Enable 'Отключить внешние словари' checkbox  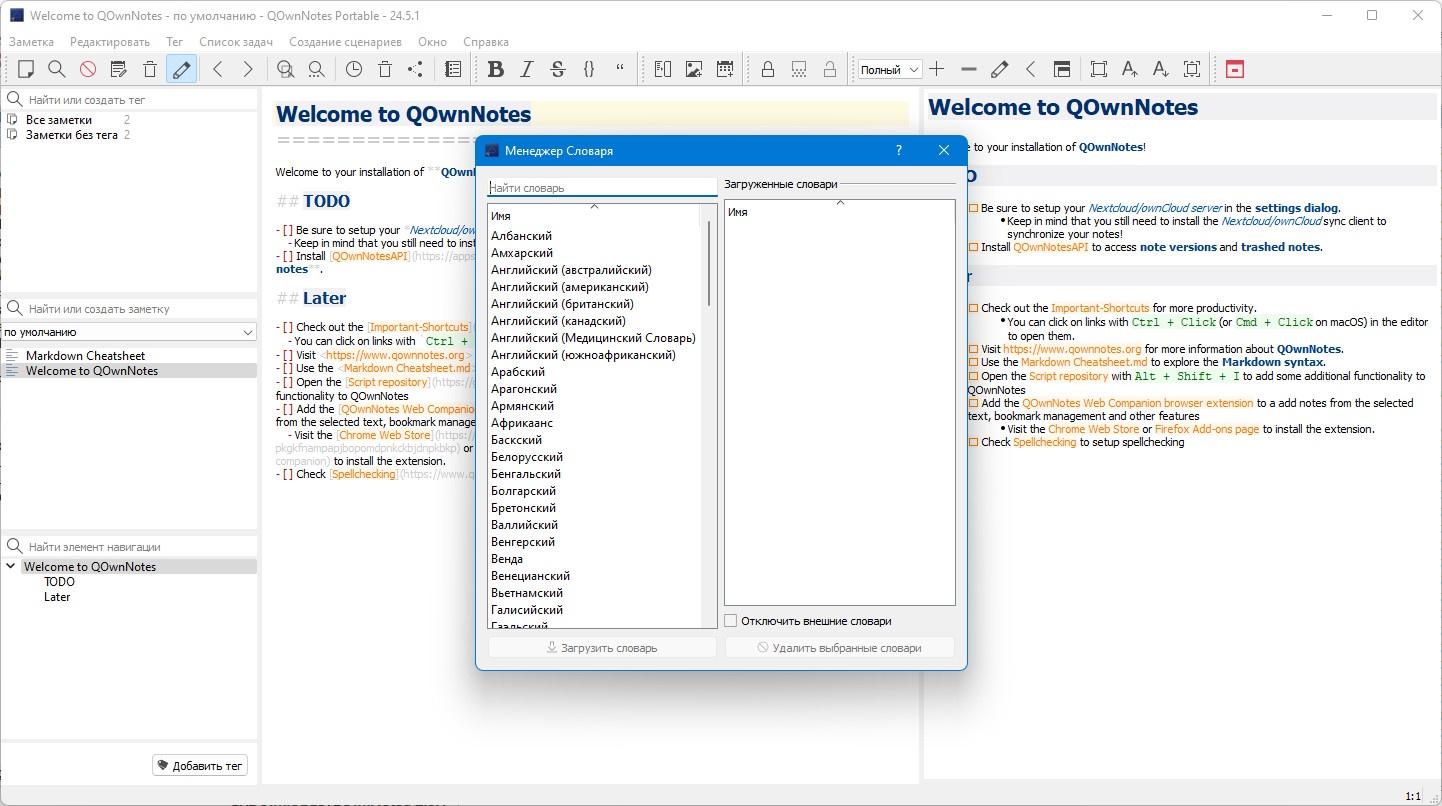tap(731, 621)
